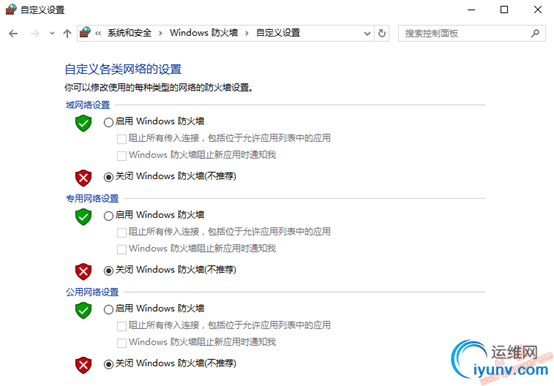
Task: Click red shield icon in public section
Action: click(x=83, y=365)
